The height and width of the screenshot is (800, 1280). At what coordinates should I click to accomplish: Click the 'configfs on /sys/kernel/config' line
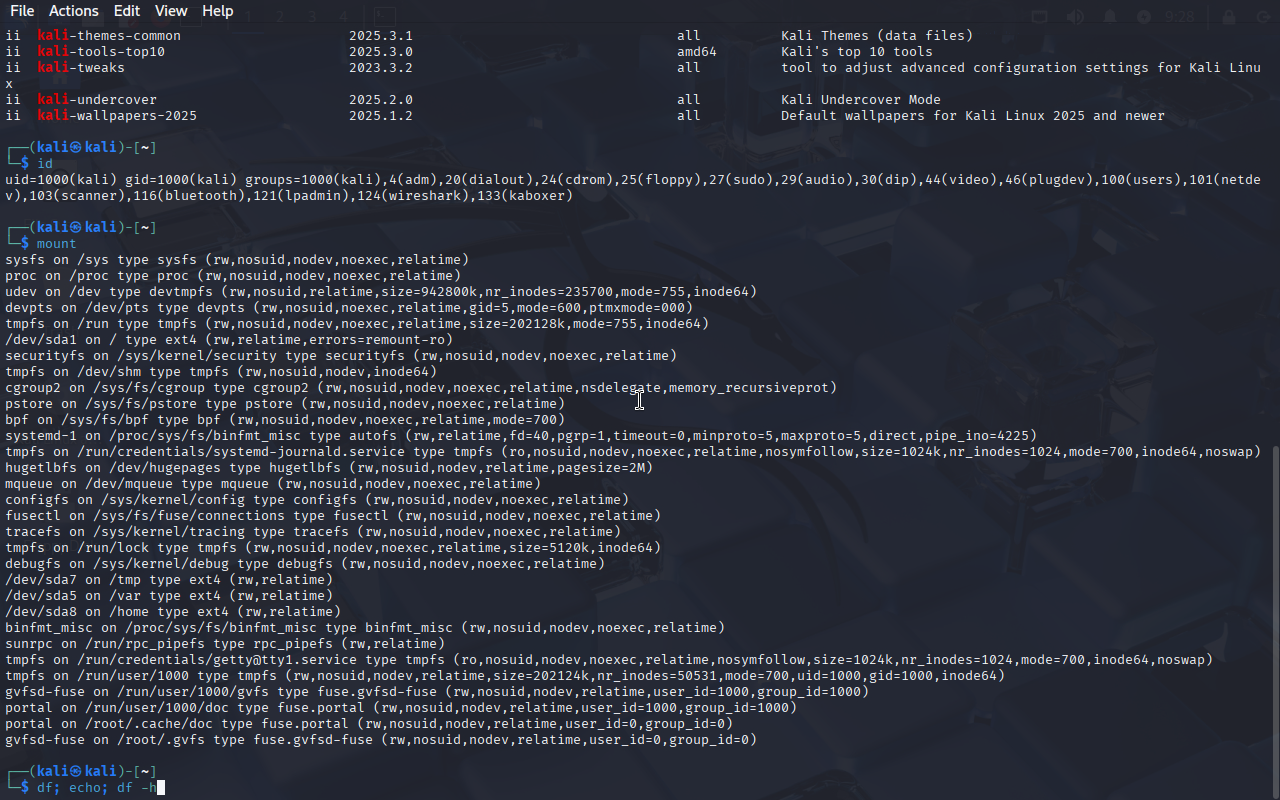pyautogui.click(x=317, y=500)
